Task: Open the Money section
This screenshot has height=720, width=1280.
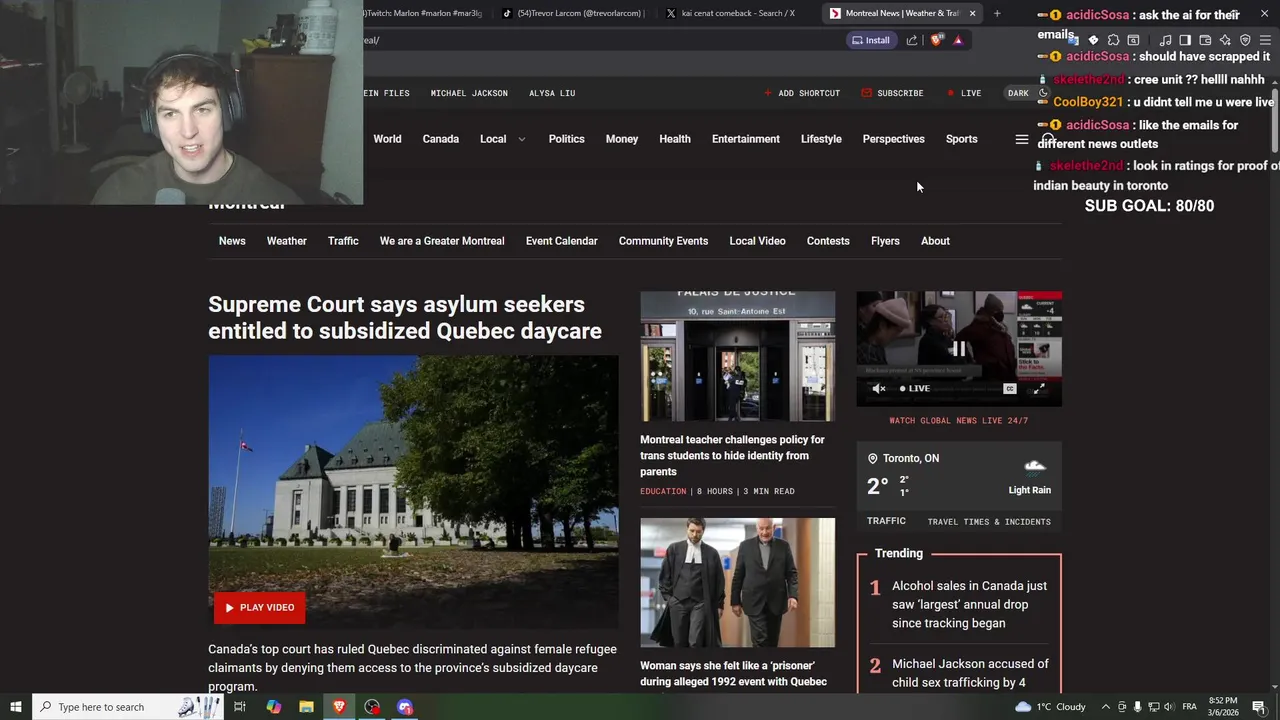Action: tap(621, 139)
